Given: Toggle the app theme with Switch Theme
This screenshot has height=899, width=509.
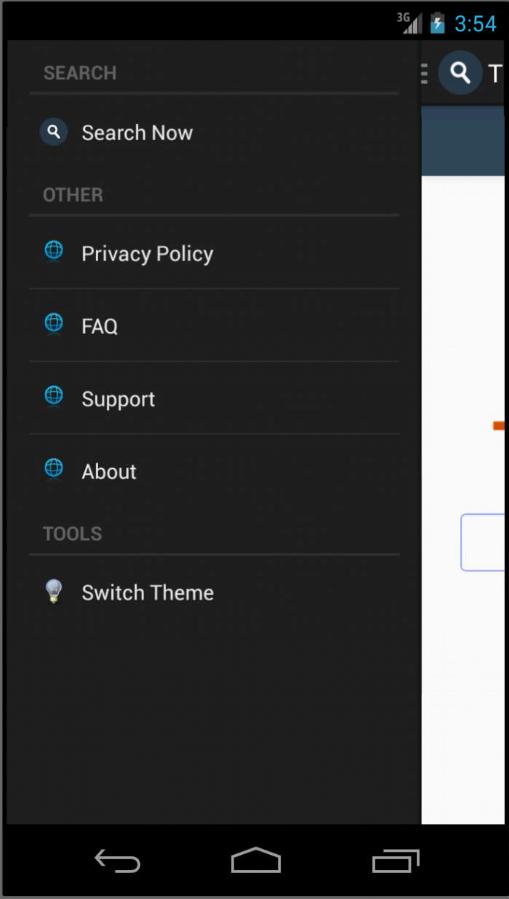Looking at the screenshot, I should click(x=214, y=592).
